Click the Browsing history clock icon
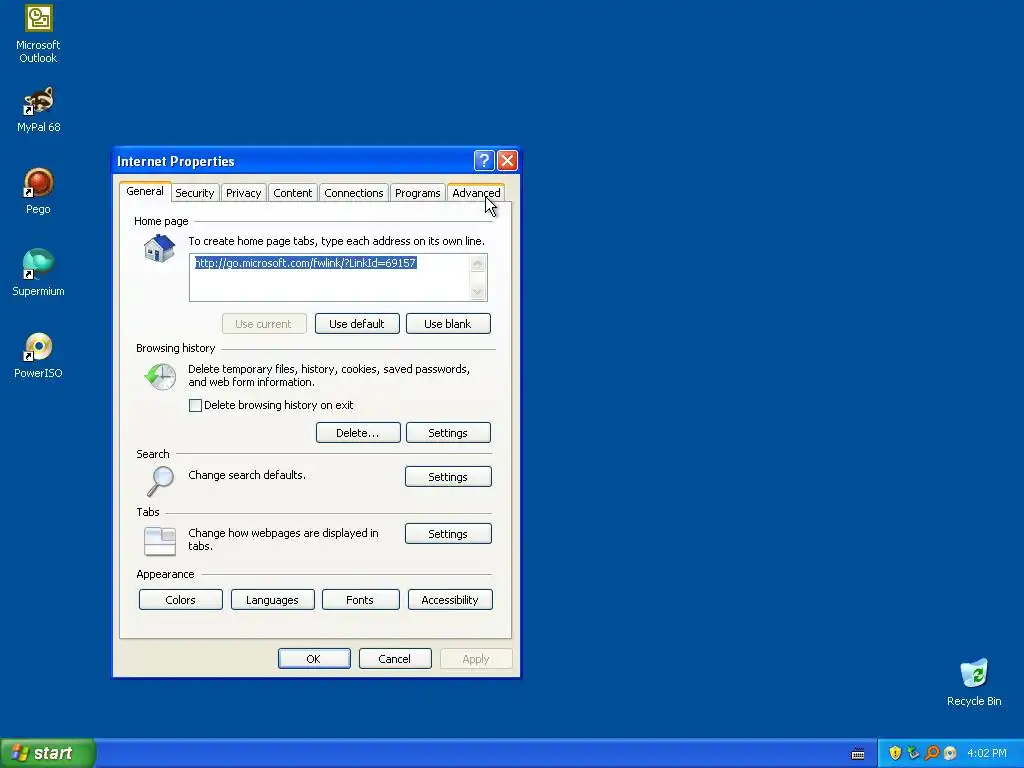Image resolution: width=1024 pixels, height=768 pixels. (160, 376)
